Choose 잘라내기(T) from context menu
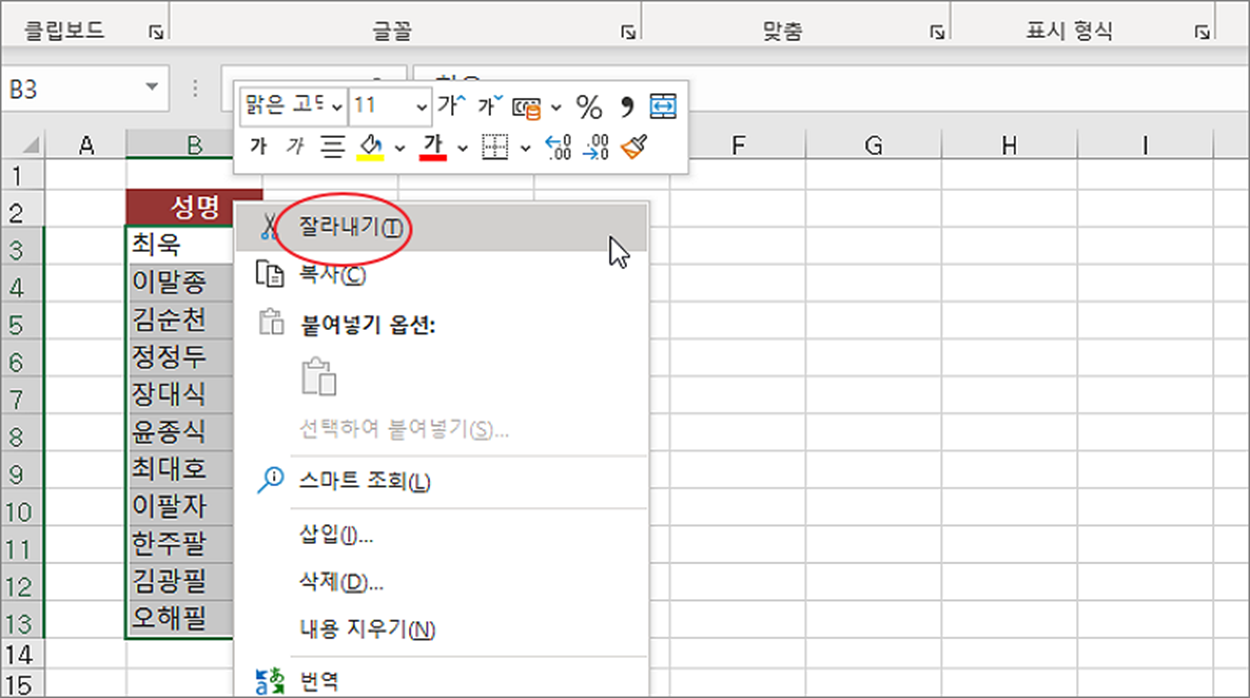This screenshot has height=698, width=1250. (442, 227)
